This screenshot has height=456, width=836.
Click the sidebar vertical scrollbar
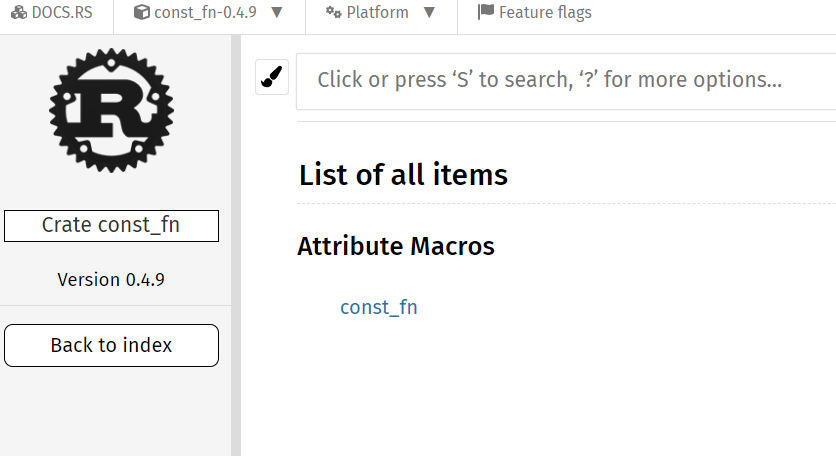236,245
